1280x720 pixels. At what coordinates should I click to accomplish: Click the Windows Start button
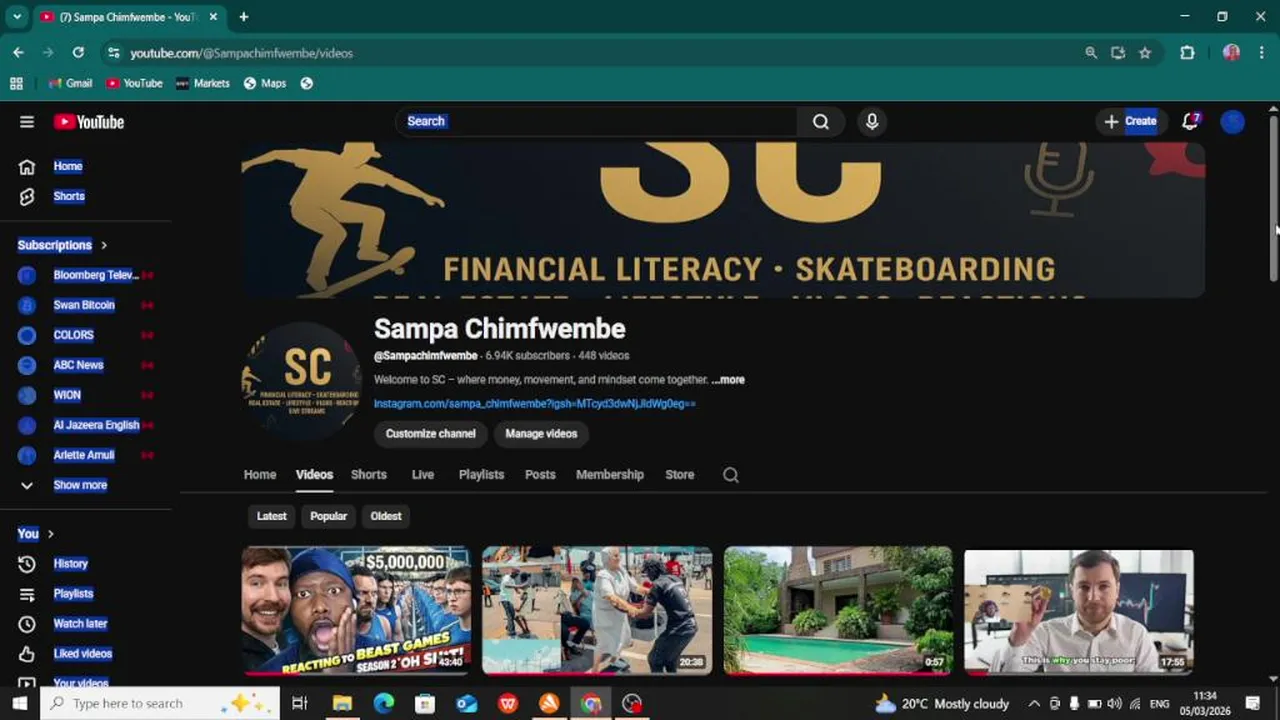pos(20,704)
